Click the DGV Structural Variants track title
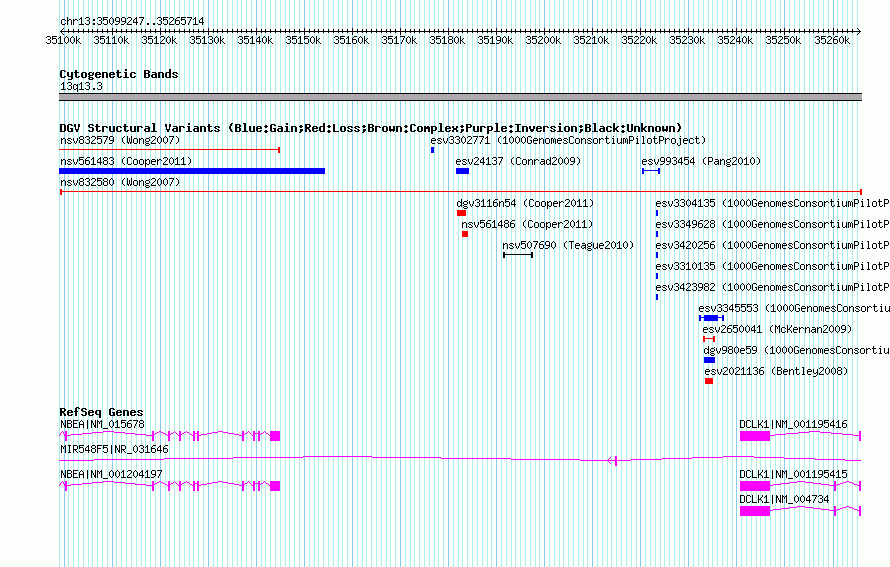890x567 pixels. pos(370,128)
